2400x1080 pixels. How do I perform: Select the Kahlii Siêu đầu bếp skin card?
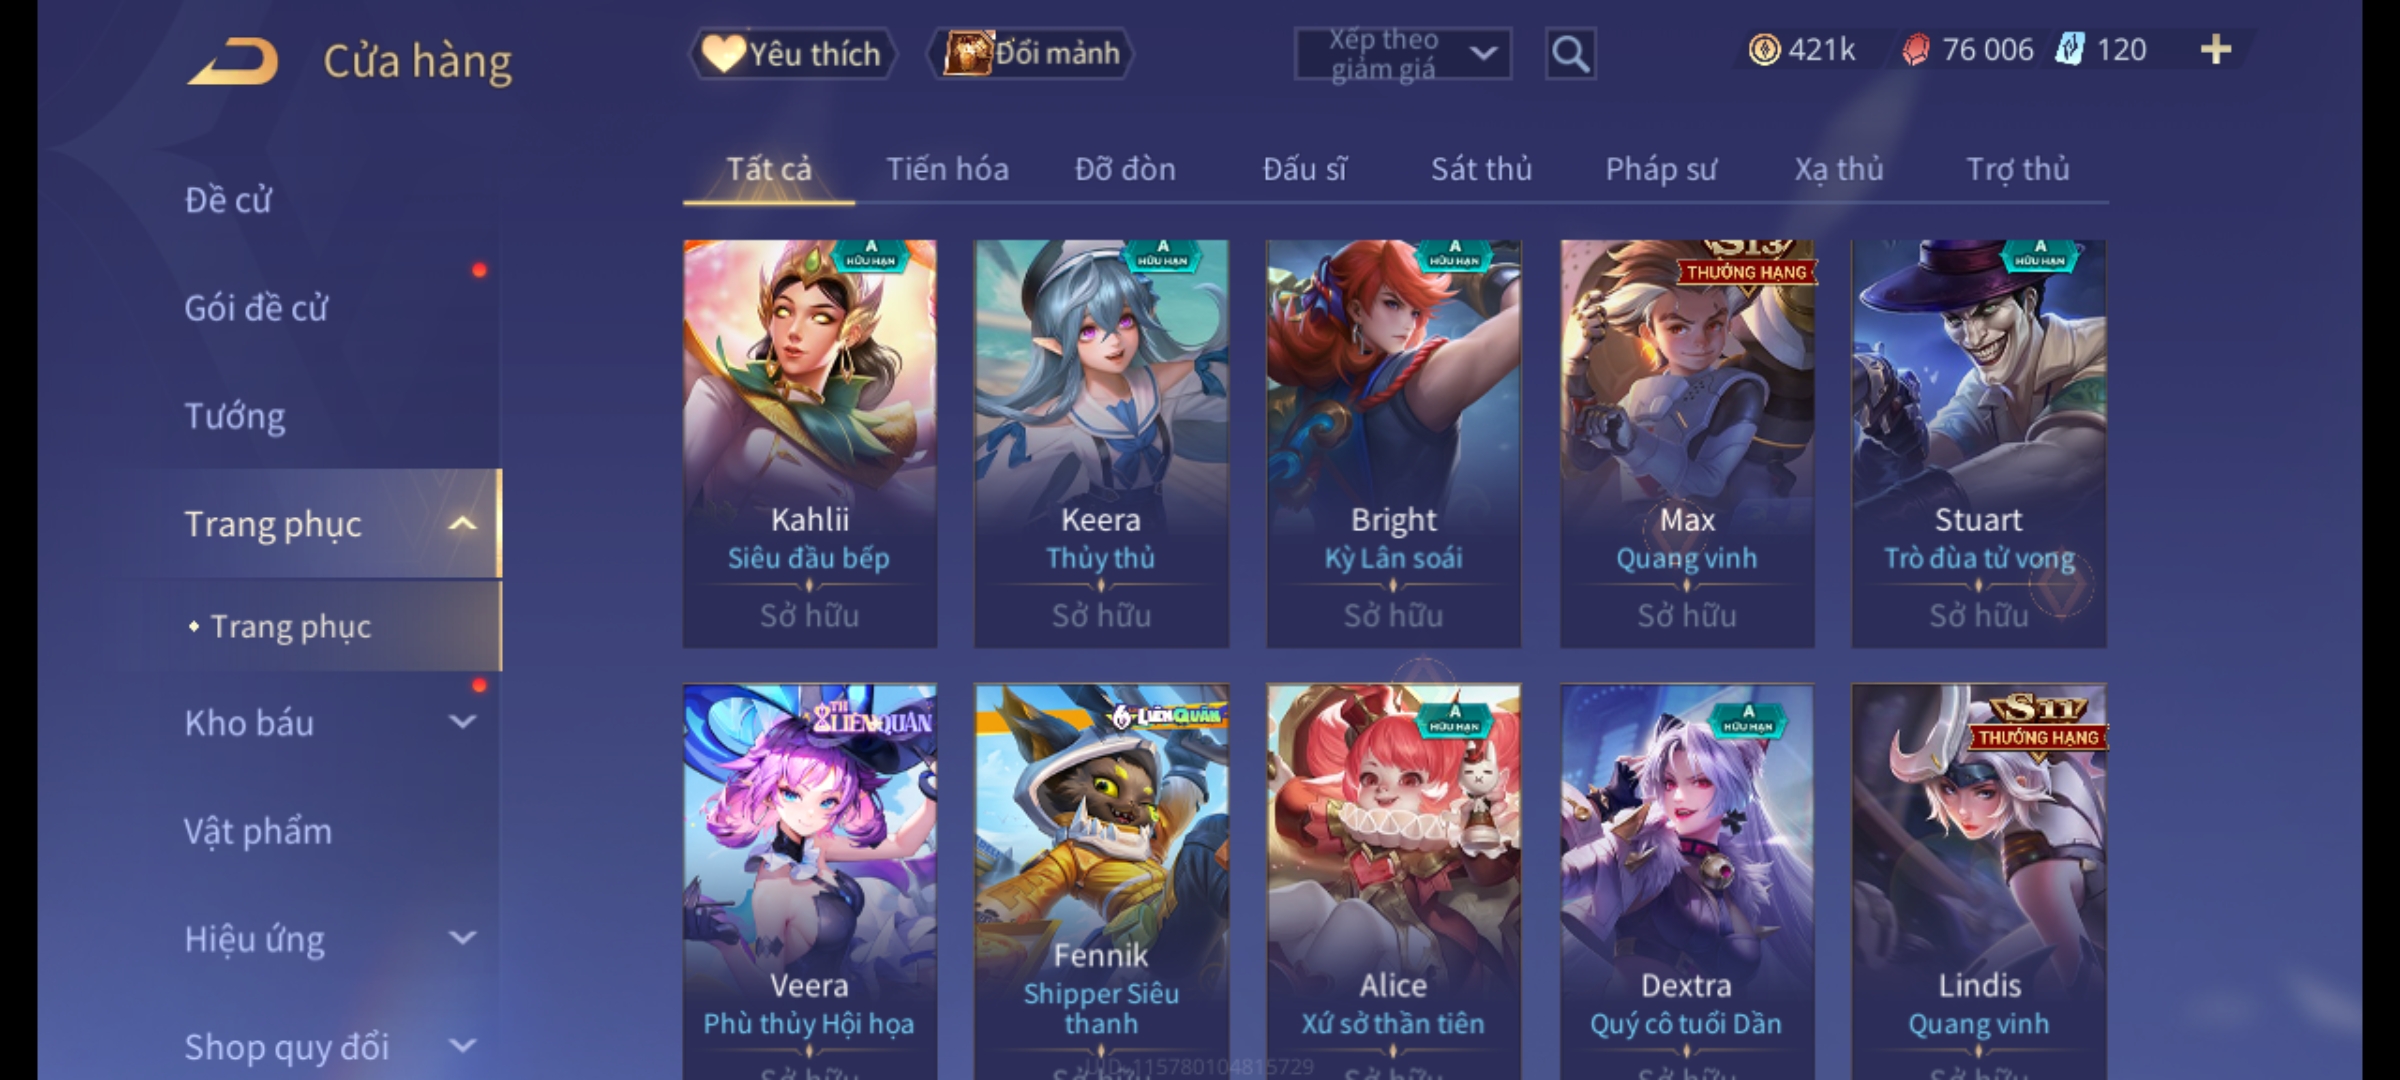click(x=810, y=443)
